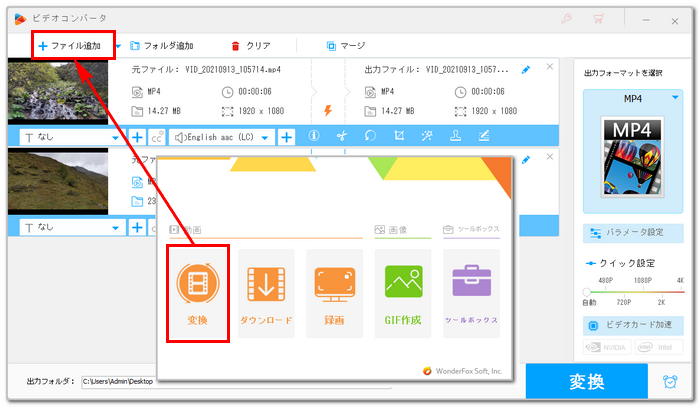This screenshot has width=700, height=407.
Task: Set quick setting slider to 1080P
Action: tap(643, 280)
